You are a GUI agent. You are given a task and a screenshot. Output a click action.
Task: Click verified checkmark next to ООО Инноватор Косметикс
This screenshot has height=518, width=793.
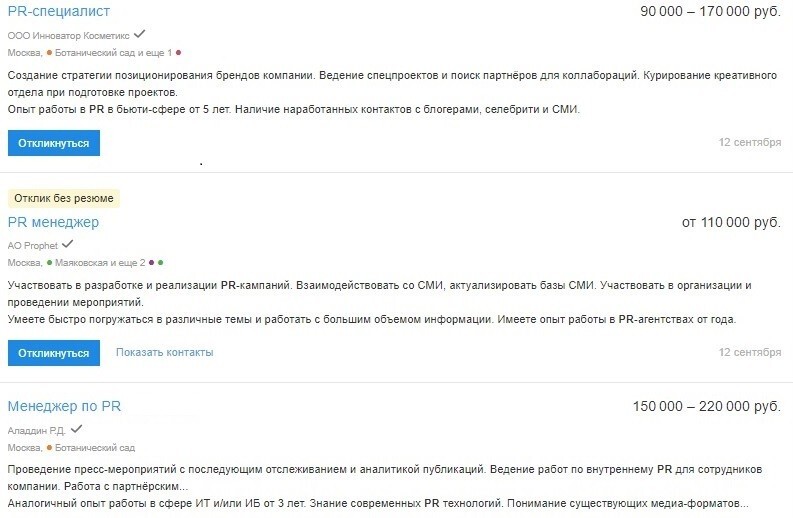tap(140, 34)
